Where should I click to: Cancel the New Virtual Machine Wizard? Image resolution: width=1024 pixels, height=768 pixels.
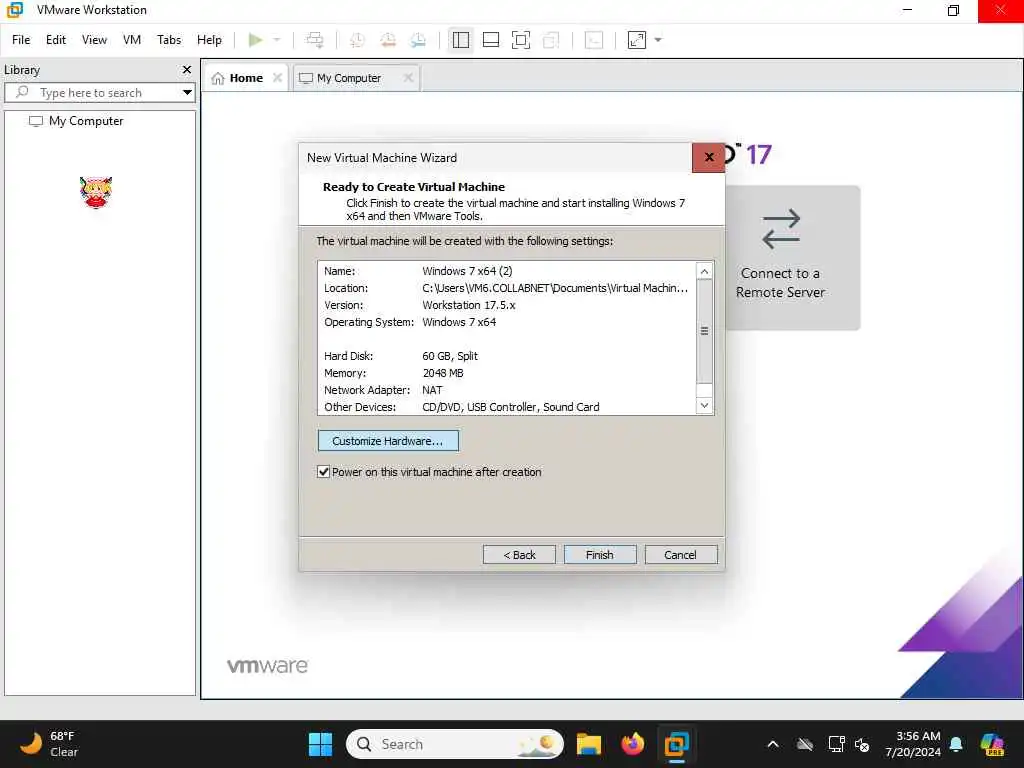click(680, 554)
